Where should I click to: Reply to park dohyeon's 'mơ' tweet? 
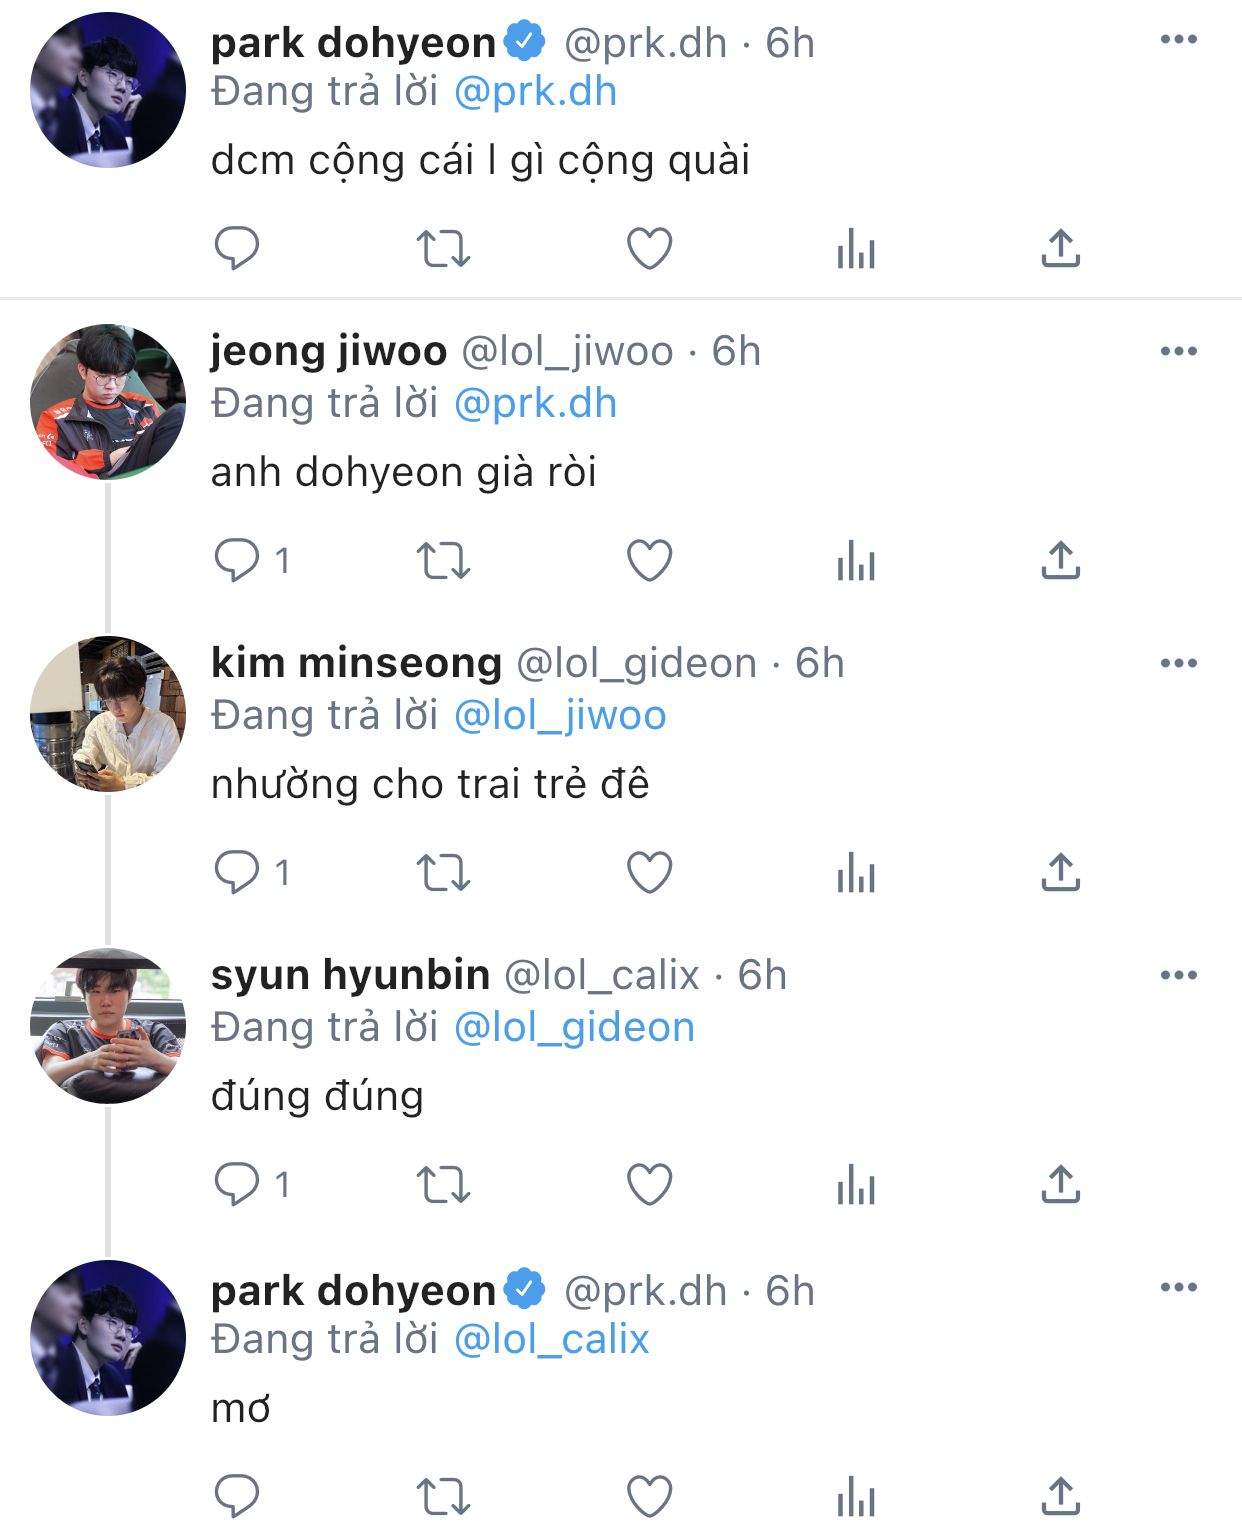(237, 1496)
